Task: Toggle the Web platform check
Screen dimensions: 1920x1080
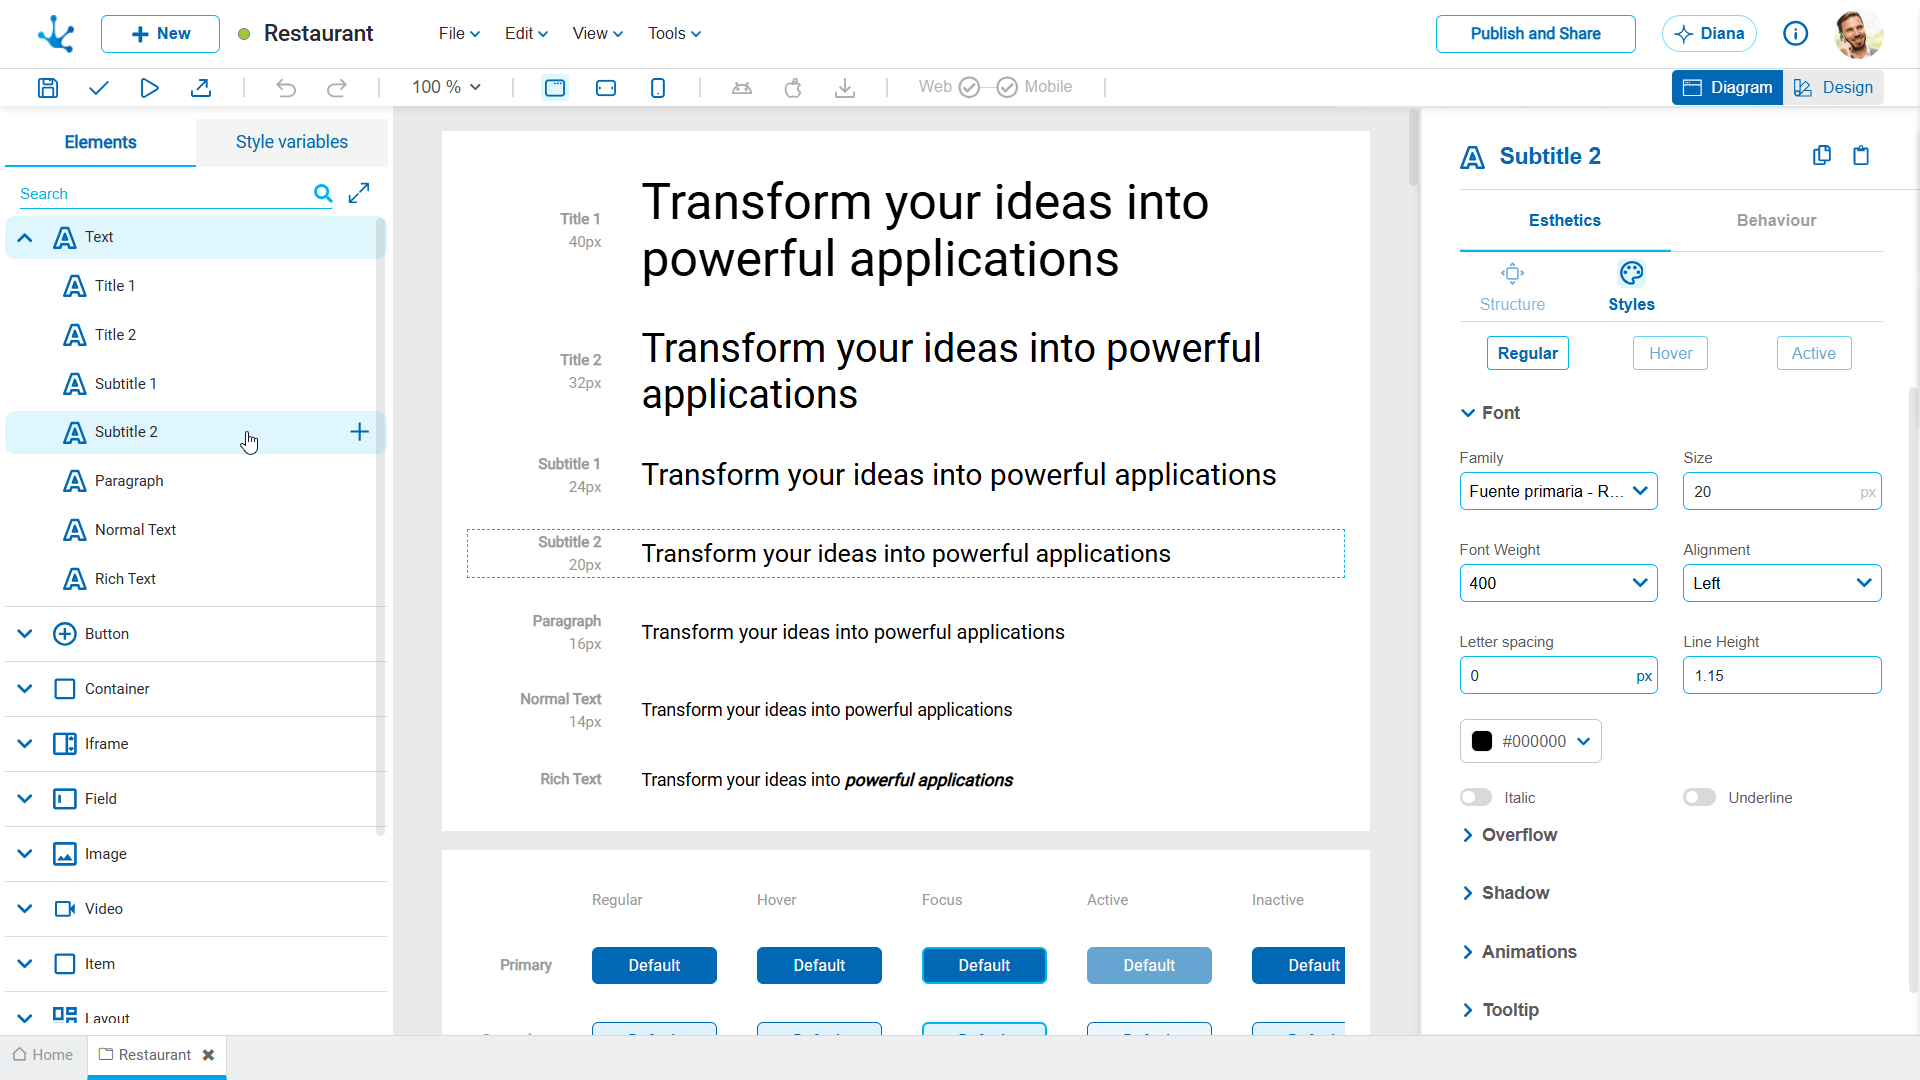Action: pyautogui.click(x=969, y=87)
